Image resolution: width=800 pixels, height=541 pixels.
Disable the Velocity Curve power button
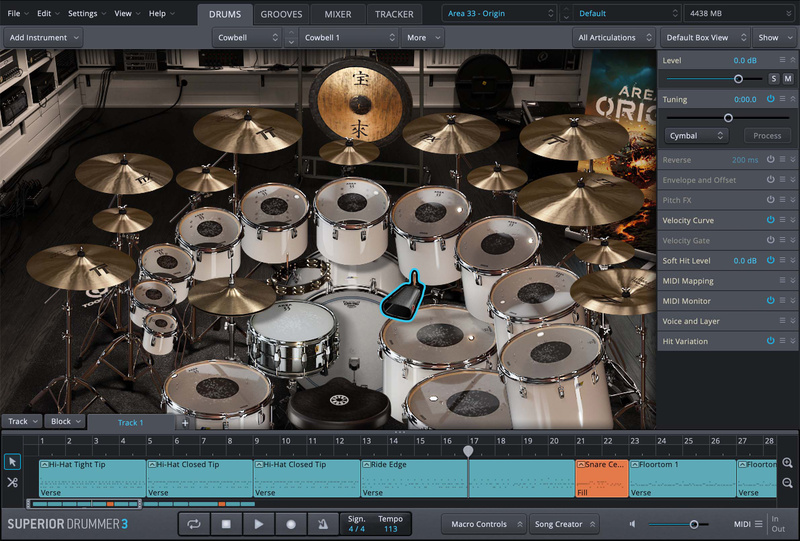pos(770,220)
